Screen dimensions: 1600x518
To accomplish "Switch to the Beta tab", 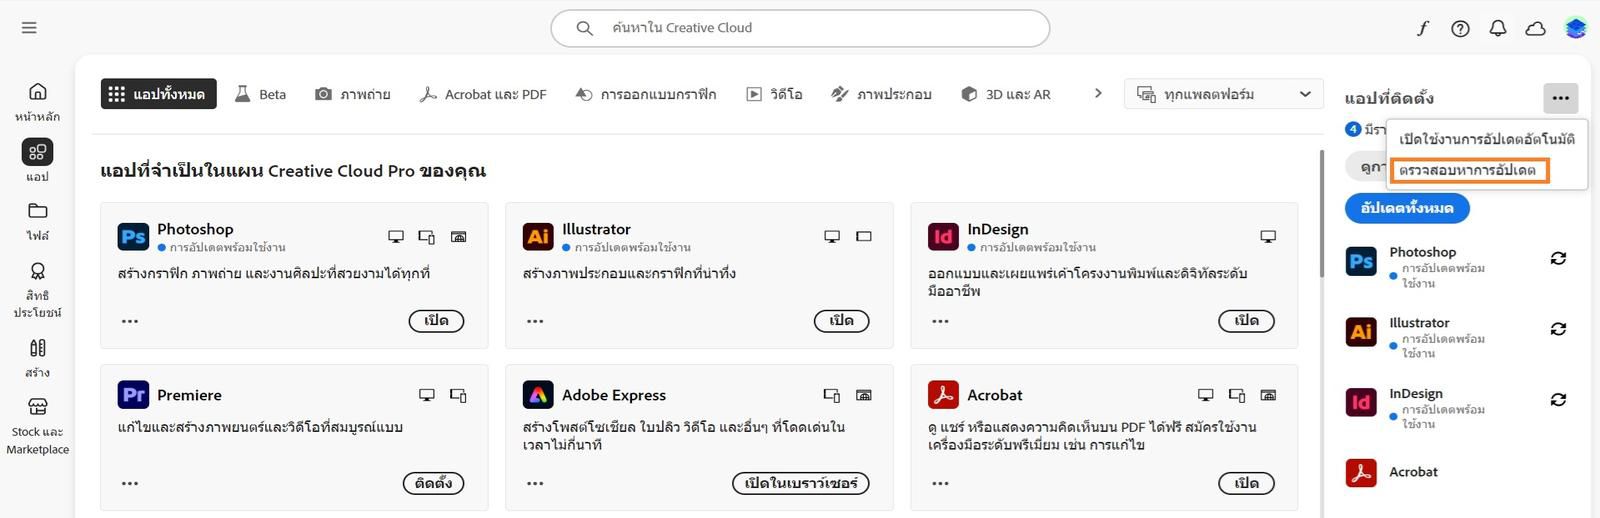I will click(260, 94).
